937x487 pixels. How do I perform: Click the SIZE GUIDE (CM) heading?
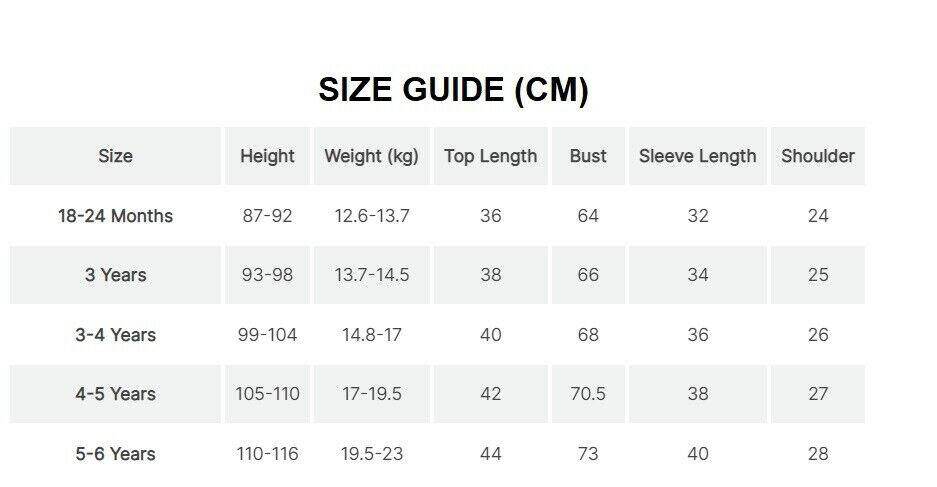(x=453, y=90)
